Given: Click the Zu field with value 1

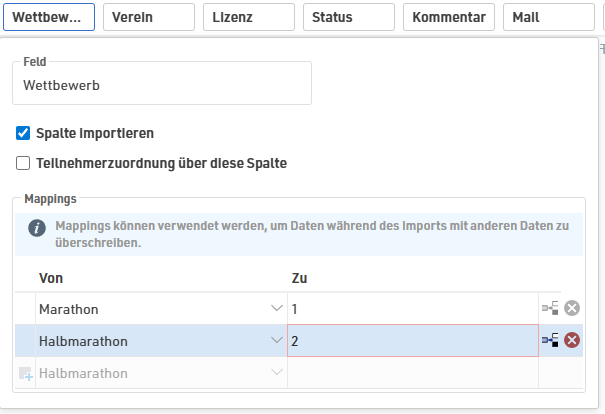Looking at the screenshot, I should click(x=412, y=309).
